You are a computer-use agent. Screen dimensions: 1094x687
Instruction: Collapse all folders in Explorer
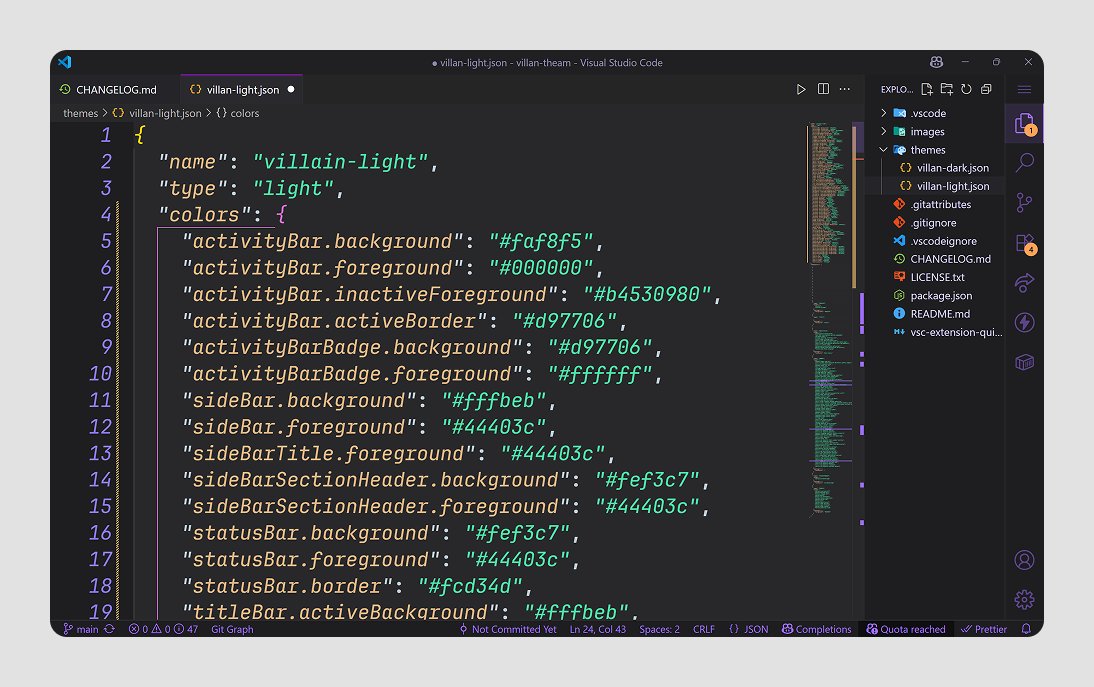click(986, 89)
